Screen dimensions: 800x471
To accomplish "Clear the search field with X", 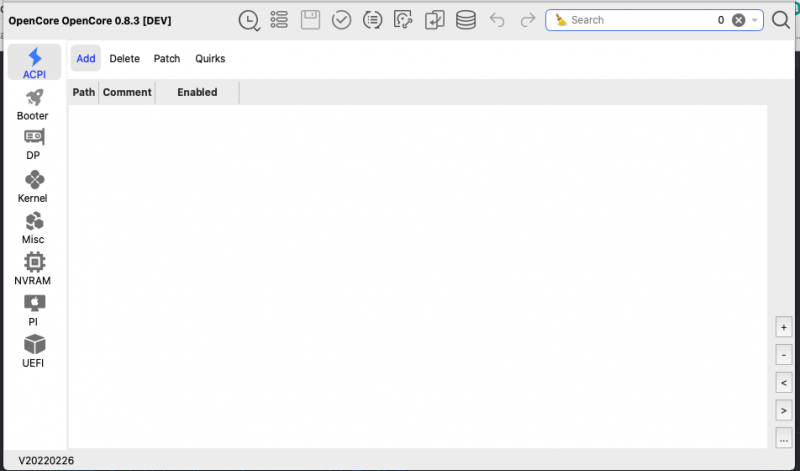I will [x=738, y=20].
